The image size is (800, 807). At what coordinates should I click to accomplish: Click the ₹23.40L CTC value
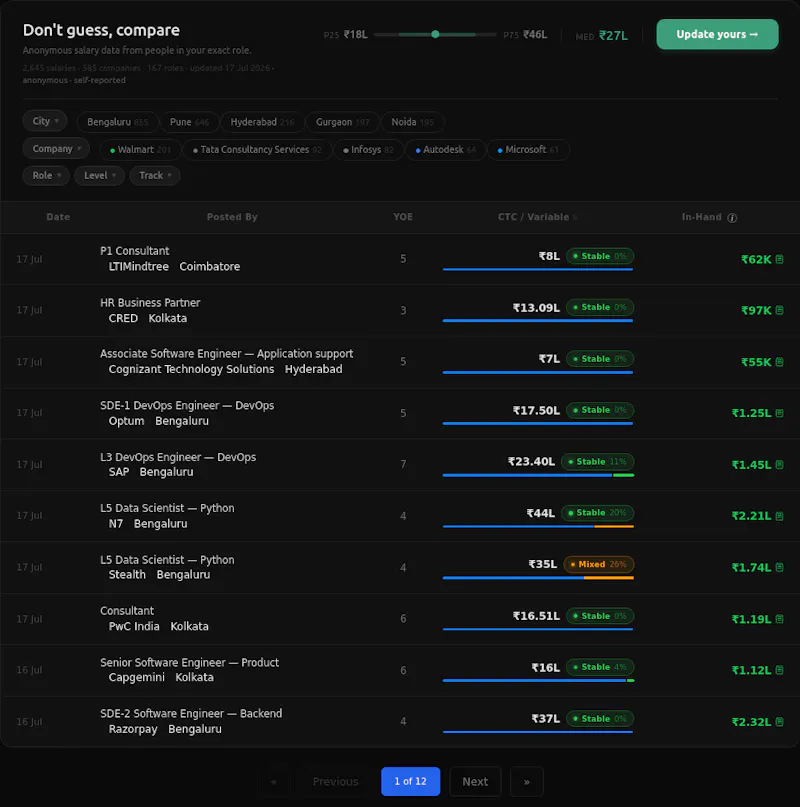click(531, 462)
